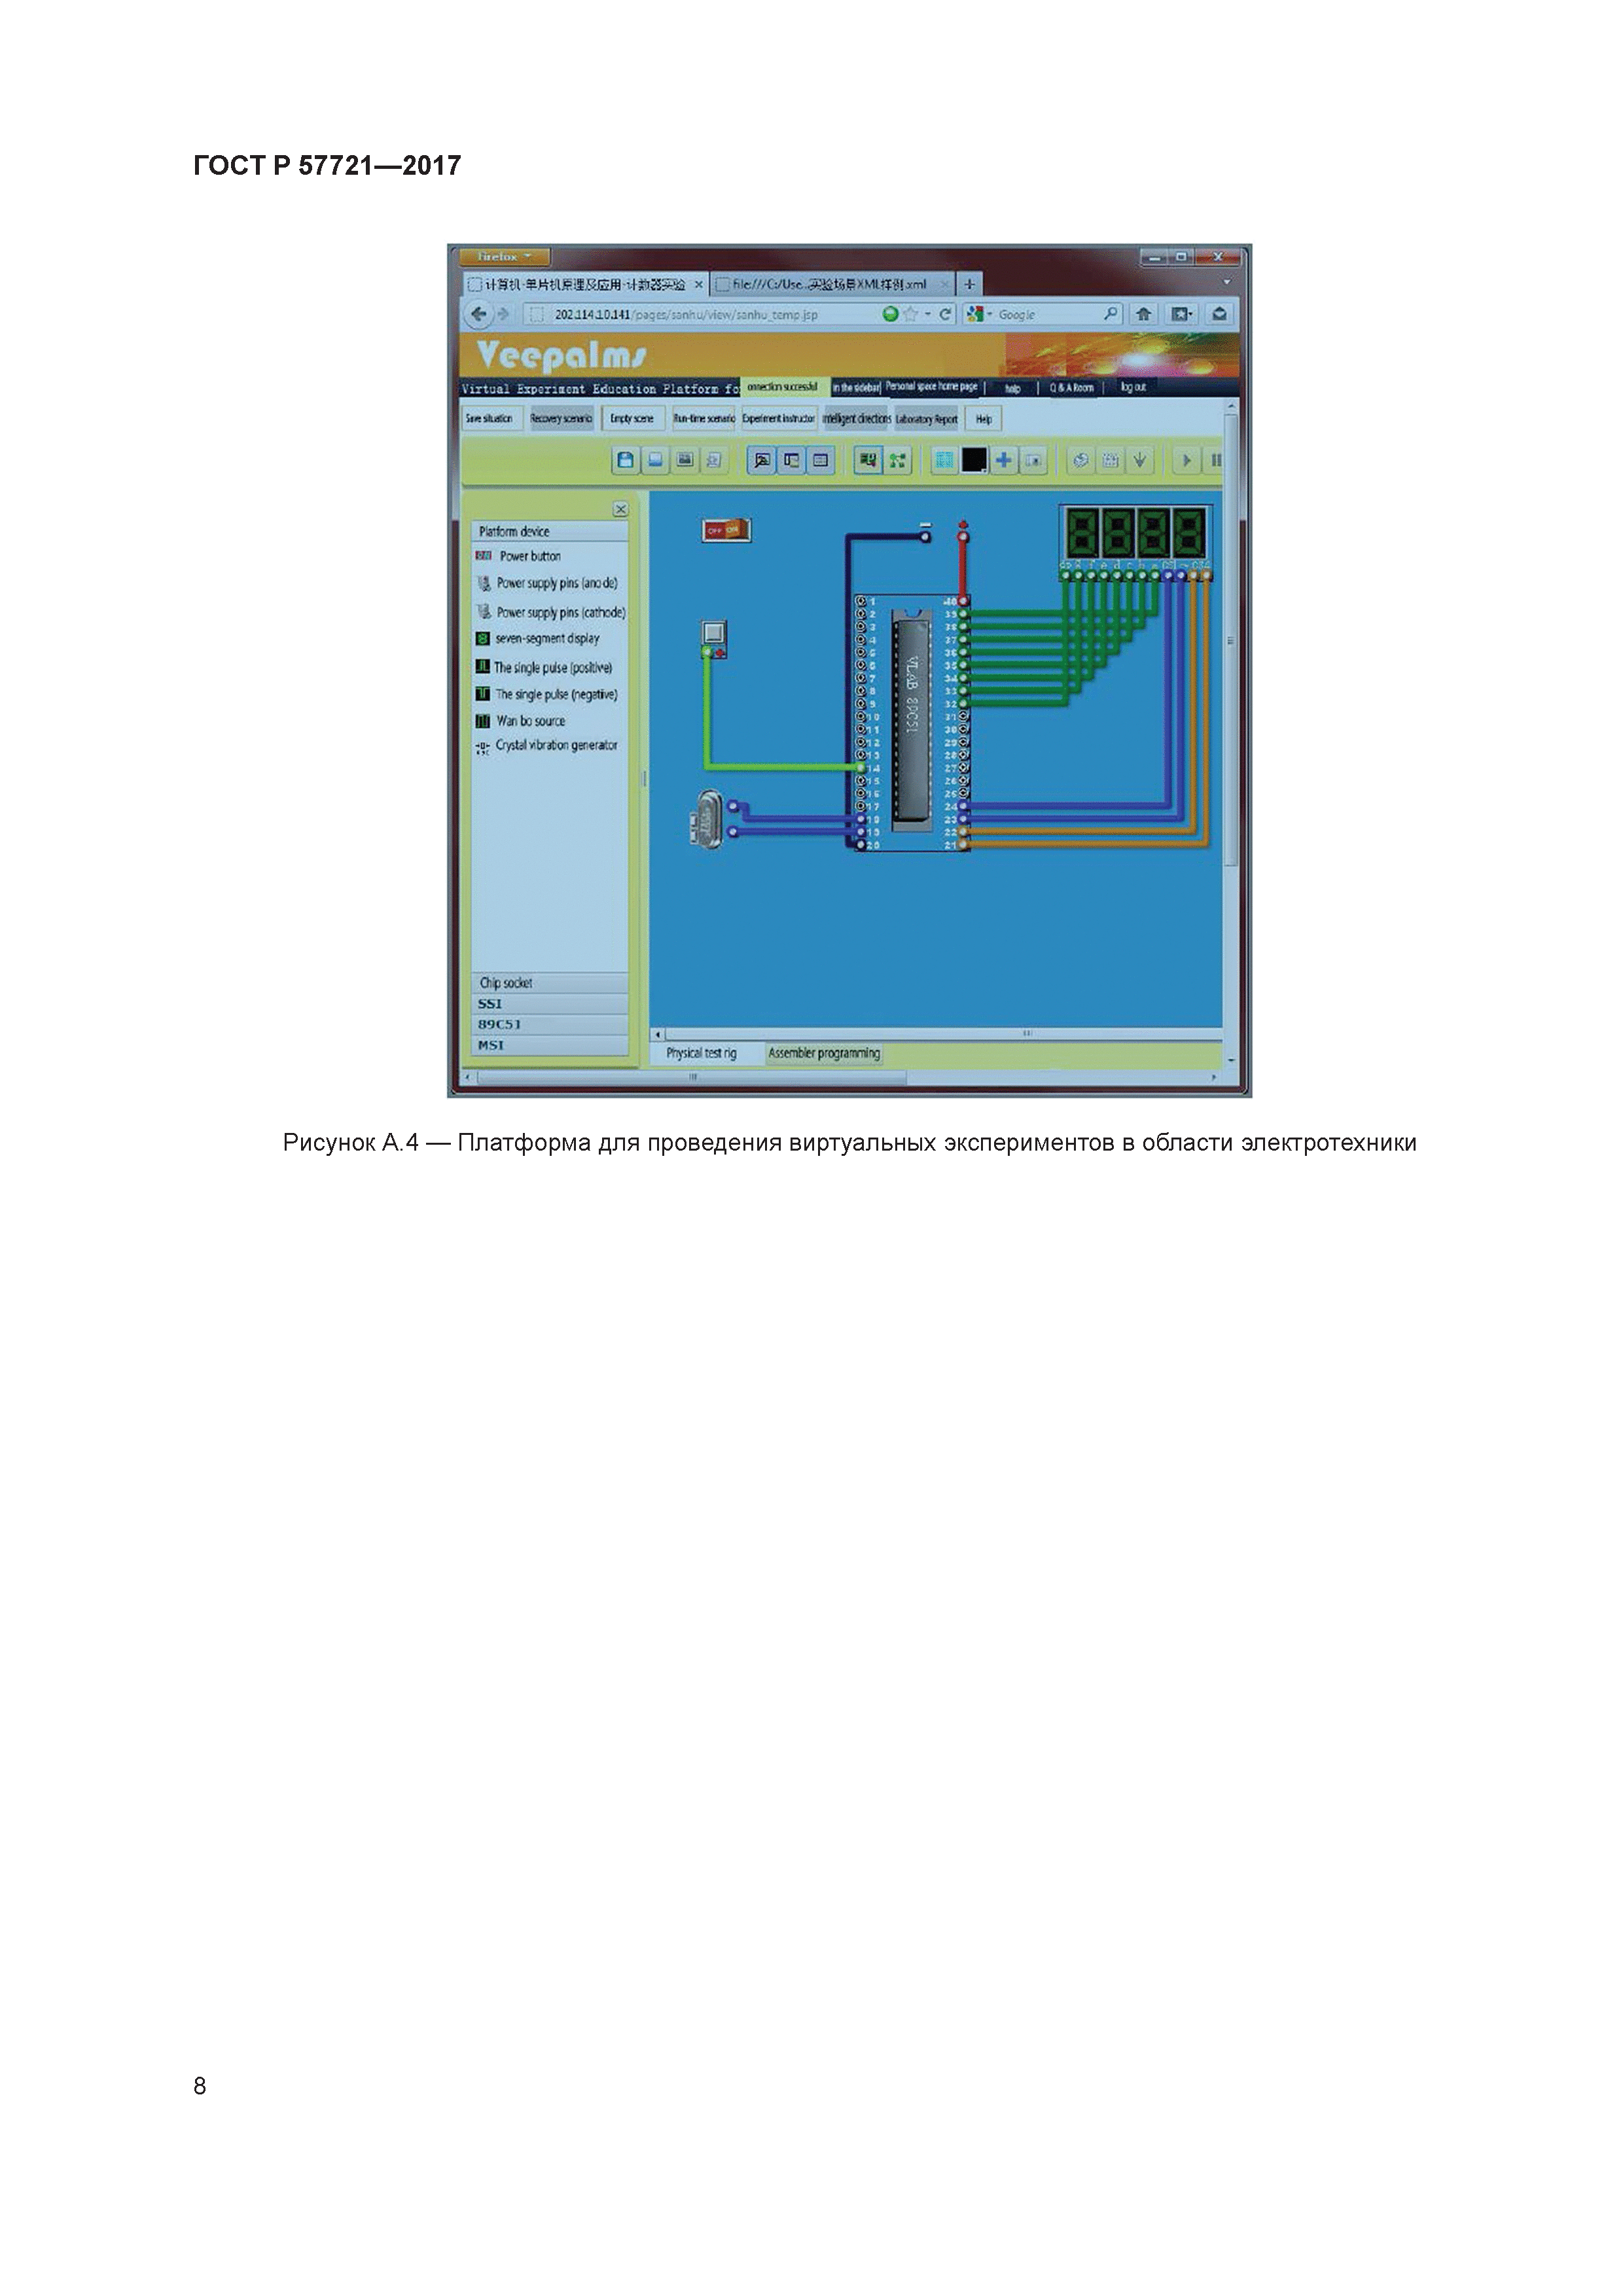Open the Firefox menu button

(505, 257)
